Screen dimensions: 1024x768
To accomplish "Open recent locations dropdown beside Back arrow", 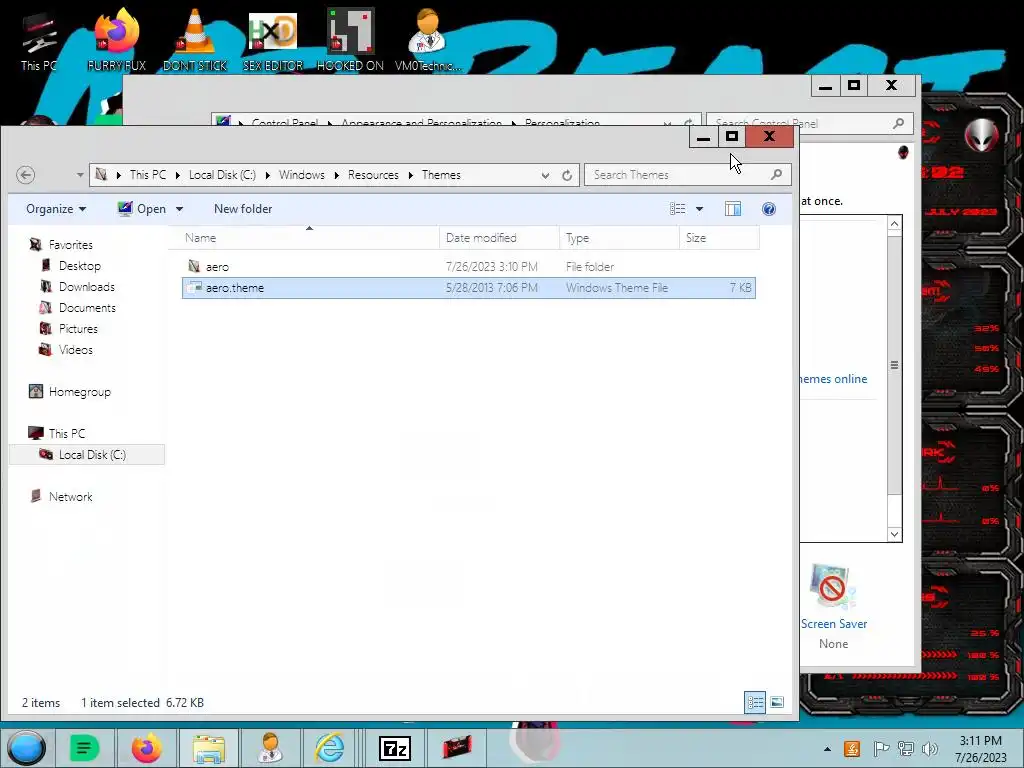I will pos(80,175).
